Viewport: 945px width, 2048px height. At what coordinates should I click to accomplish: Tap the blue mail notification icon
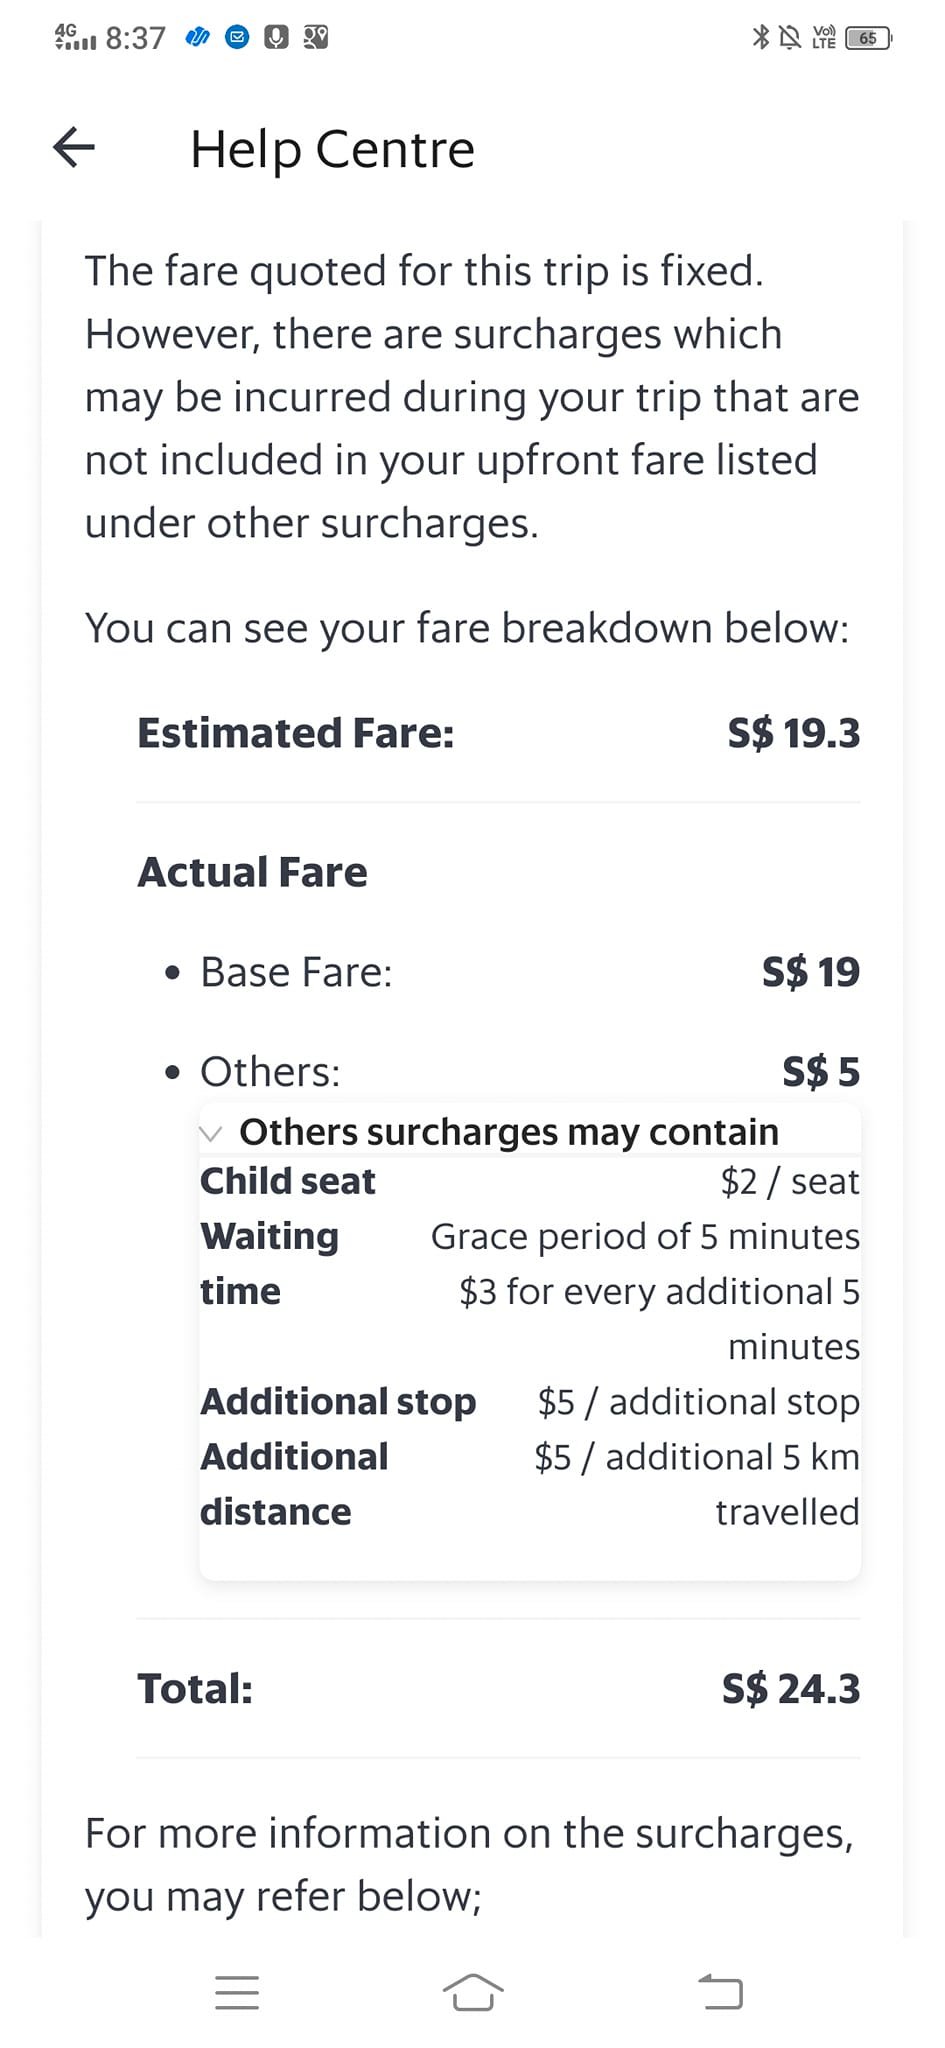(237, 38)
